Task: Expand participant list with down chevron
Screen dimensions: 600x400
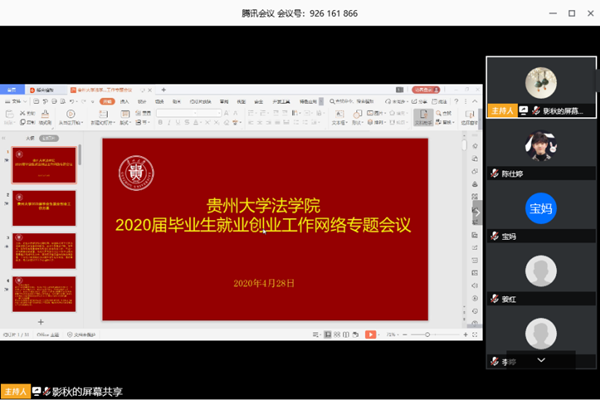Action: coord(541,358)
